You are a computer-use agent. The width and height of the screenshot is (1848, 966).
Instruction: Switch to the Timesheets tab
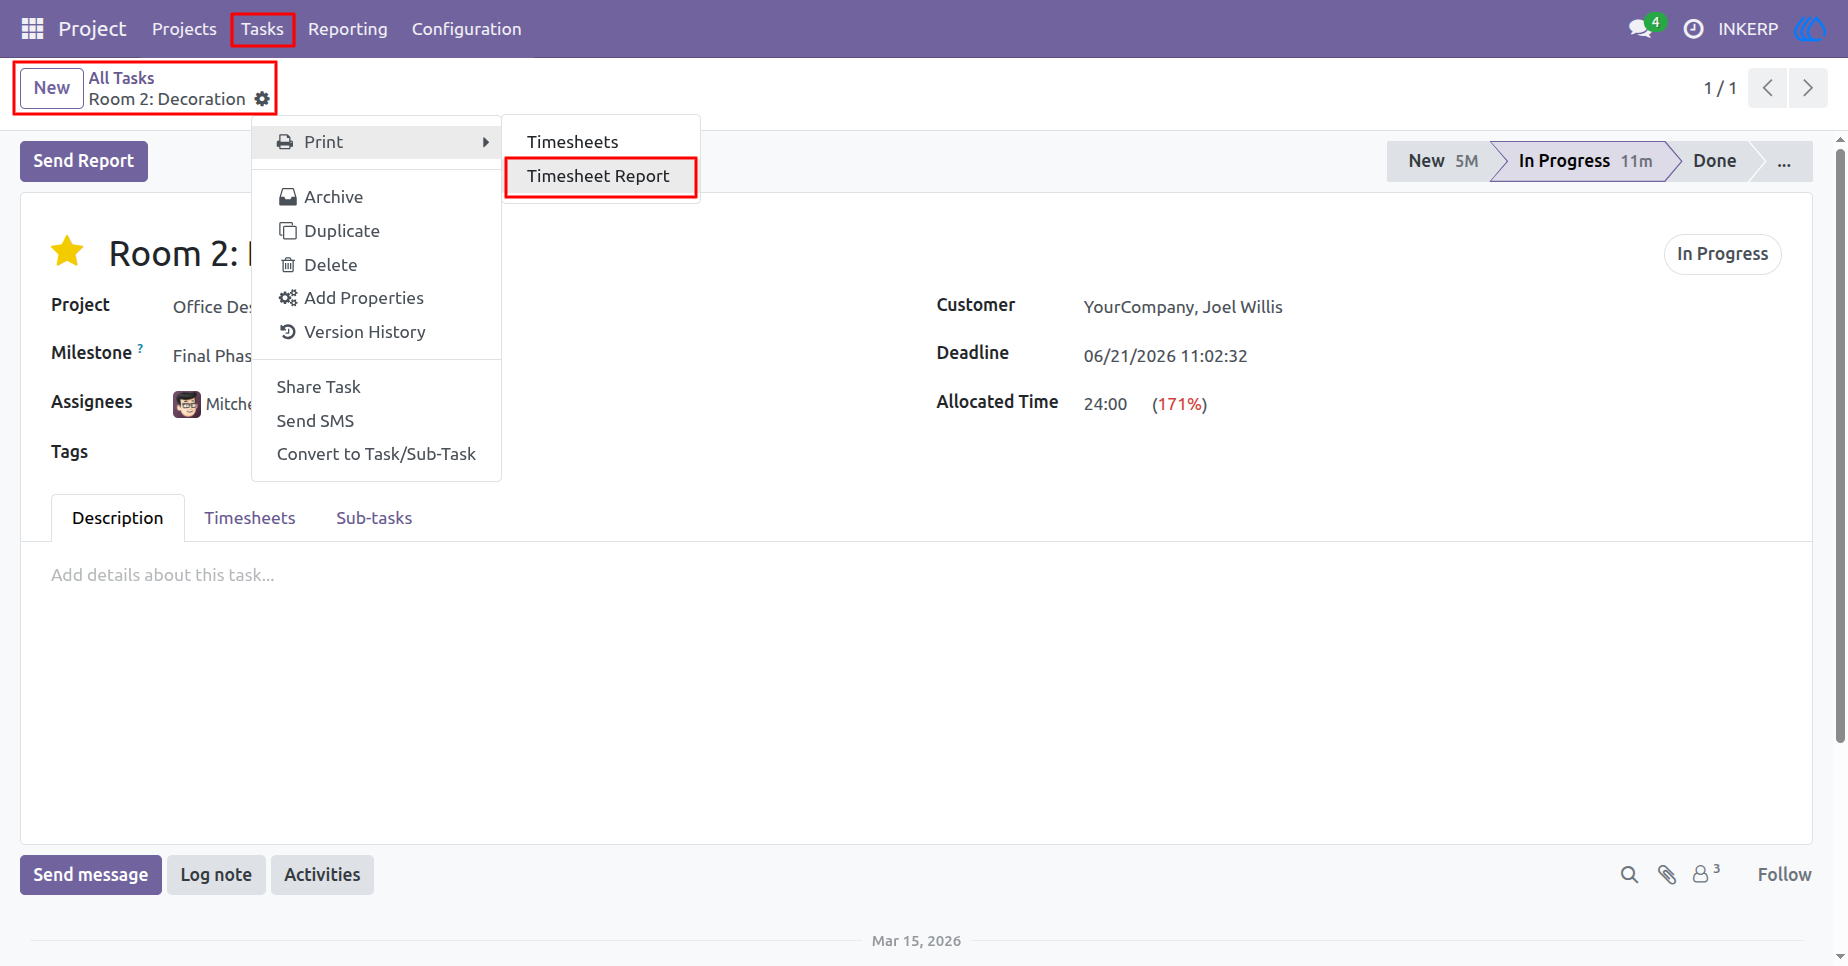coord(250,518)
